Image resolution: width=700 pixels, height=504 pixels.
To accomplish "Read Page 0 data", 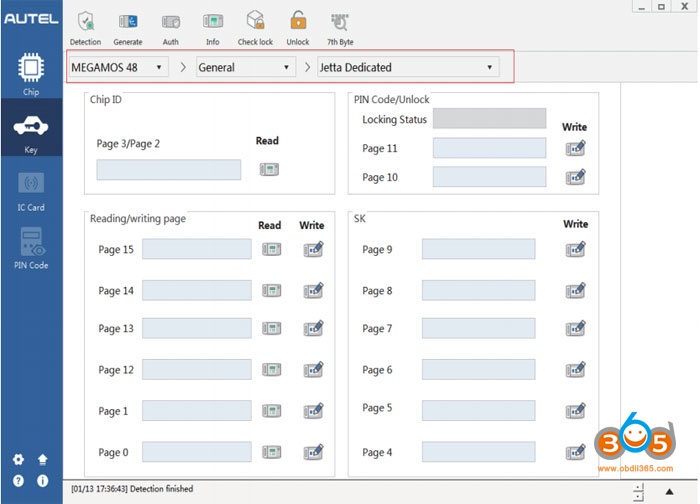I will pos(271,452).
